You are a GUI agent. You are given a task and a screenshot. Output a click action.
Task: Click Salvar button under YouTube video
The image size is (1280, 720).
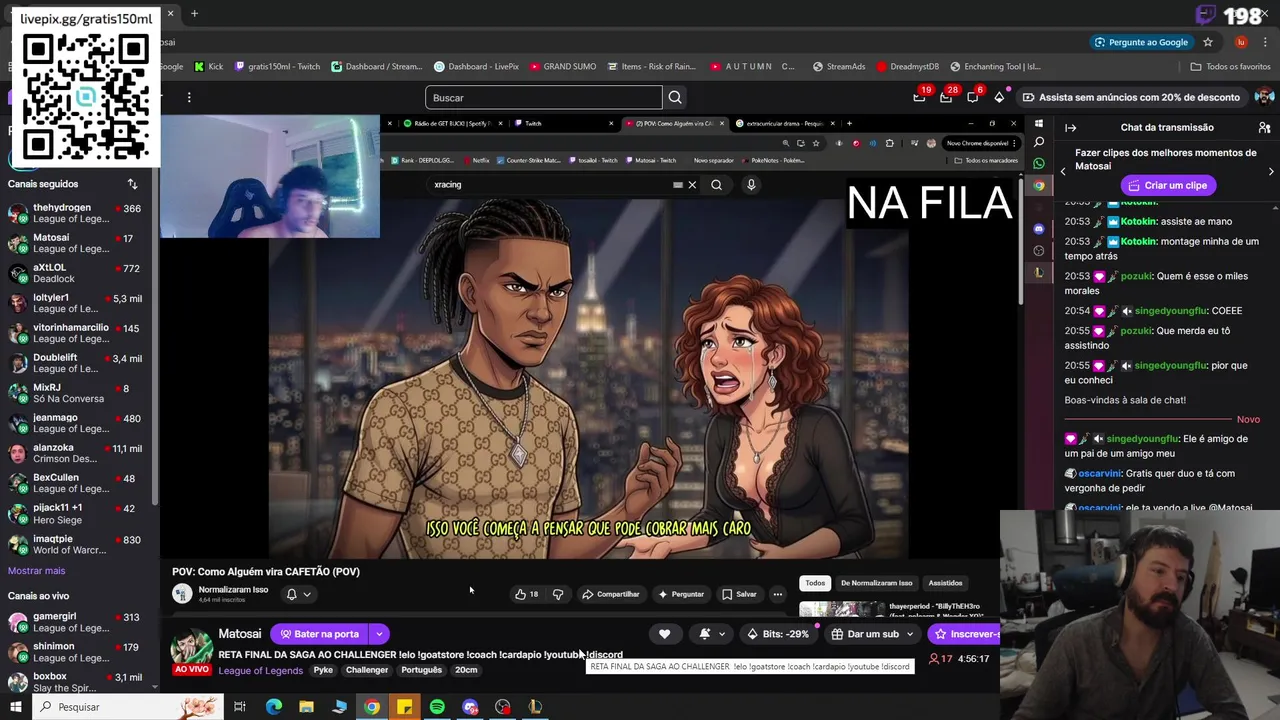[740, 594]
